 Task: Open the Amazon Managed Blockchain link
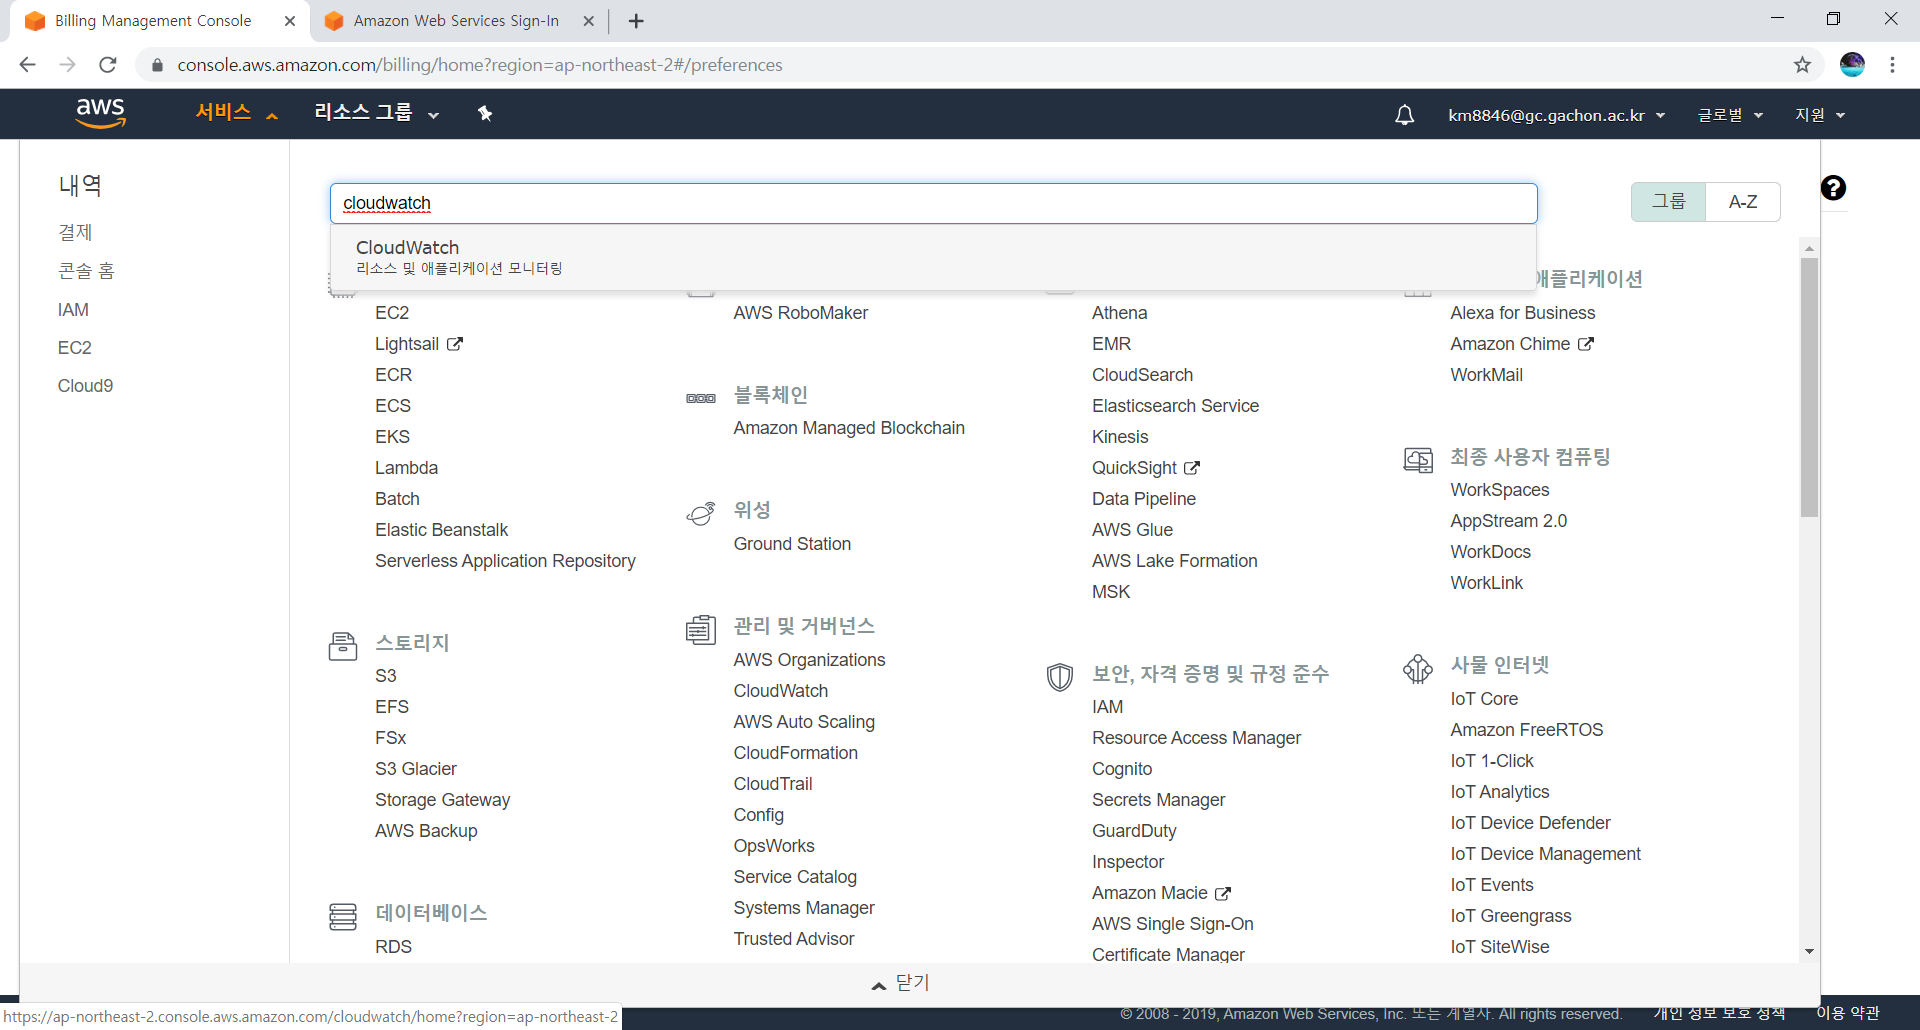pyautogui.click(x=849, y=428)
